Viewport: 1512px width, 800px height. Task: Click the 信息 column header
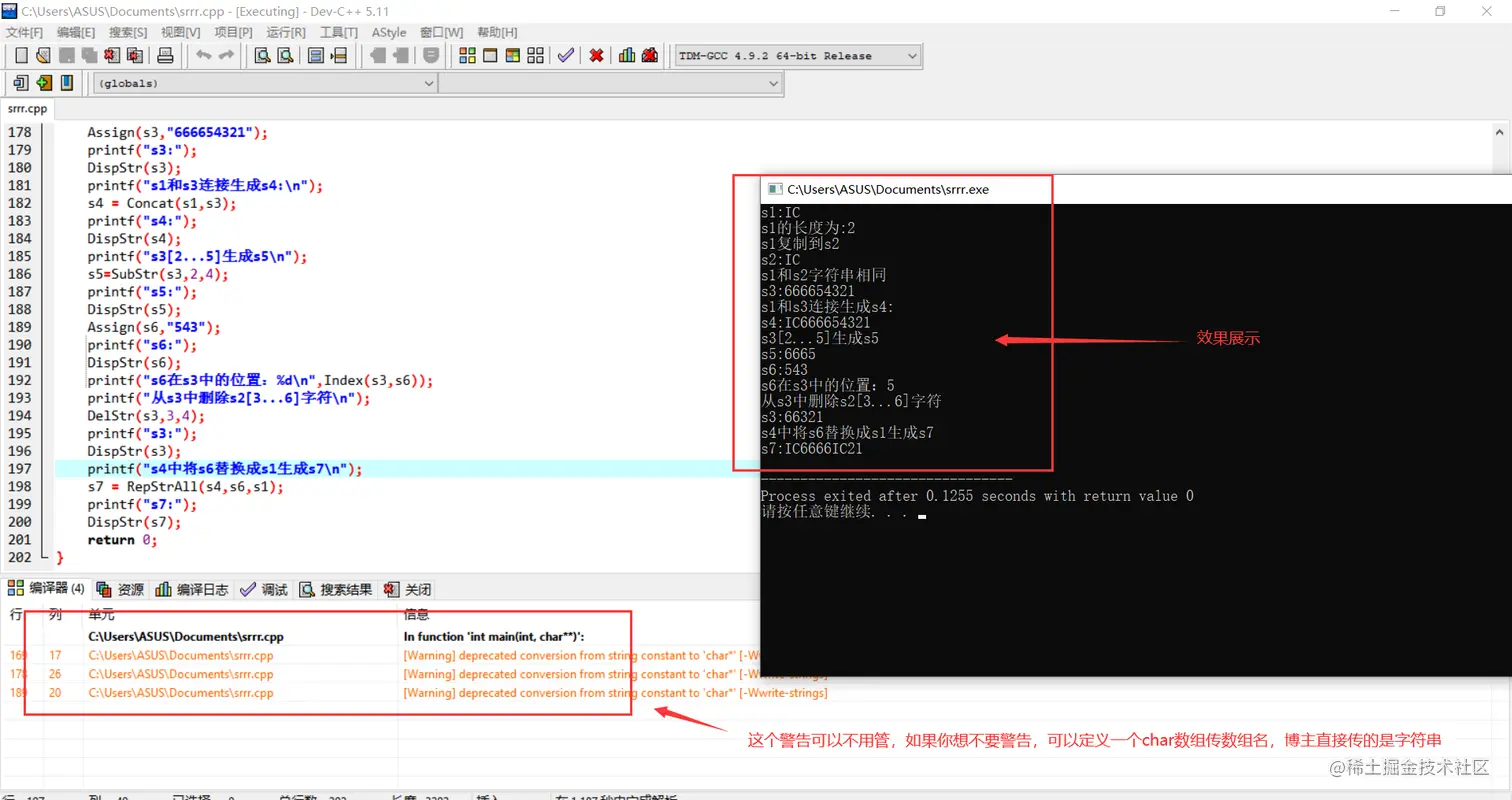pos(417,614)
